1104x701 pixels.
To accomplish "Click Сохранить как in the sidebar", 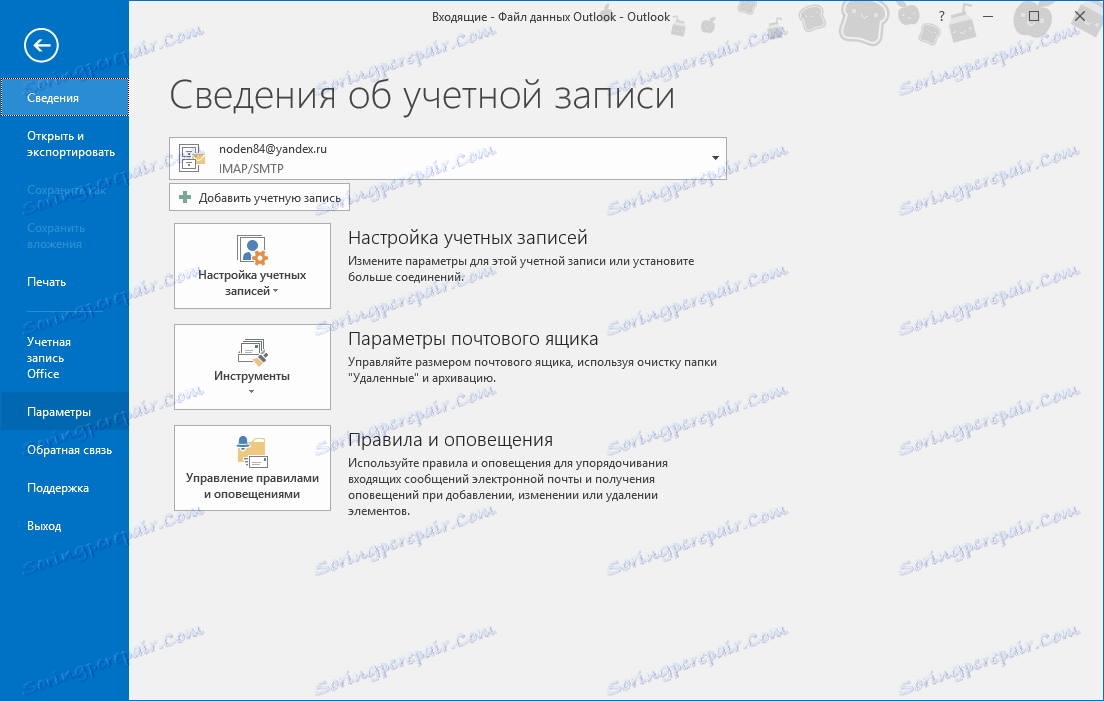I will (x=64, y=190).
